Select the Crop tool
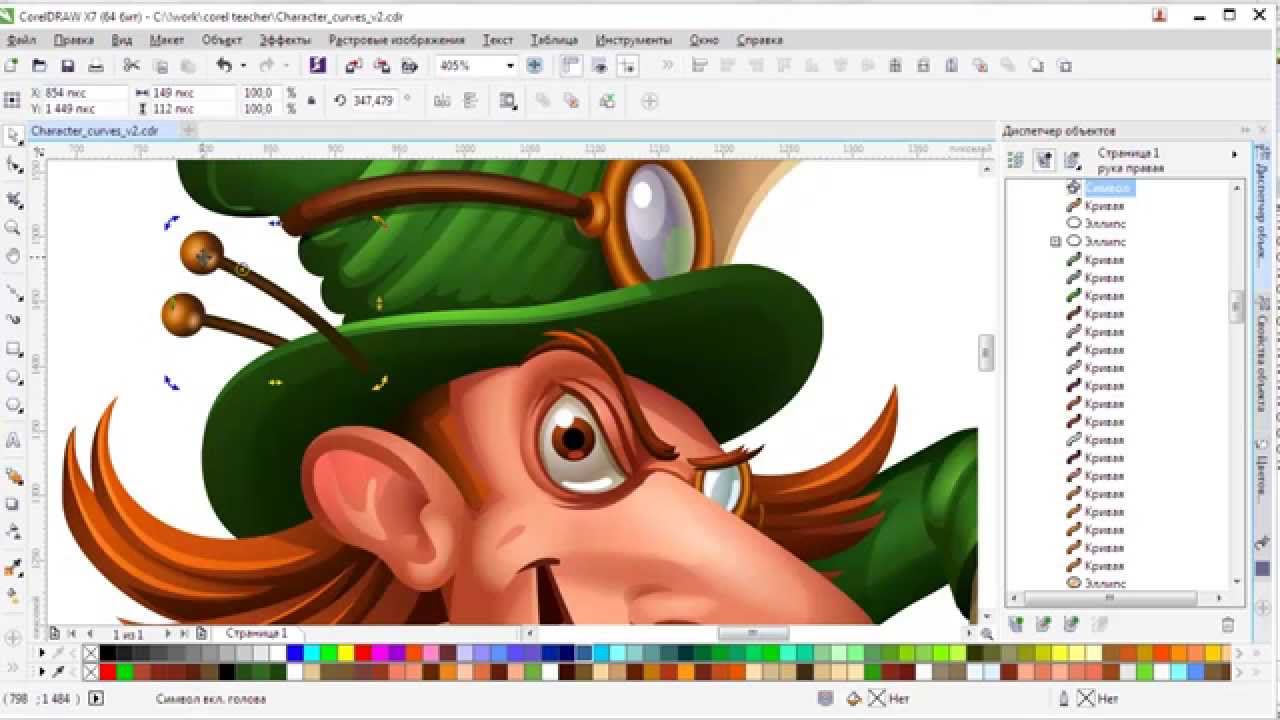This screenshot has width=1280, height=720. (13, 200)
